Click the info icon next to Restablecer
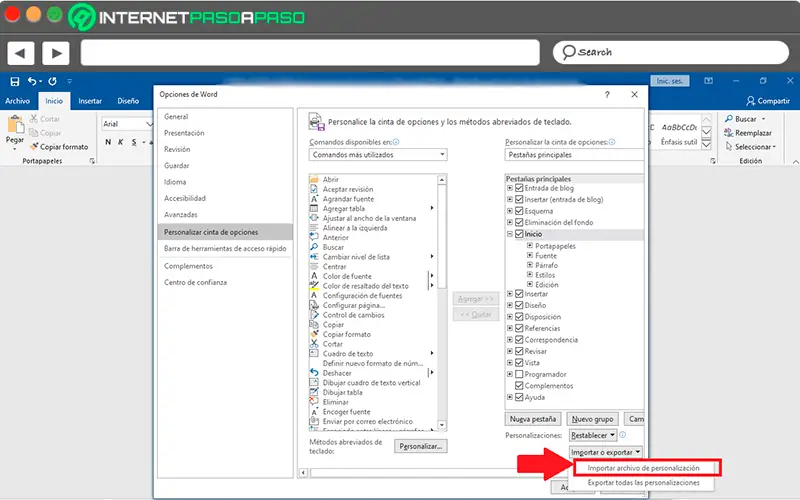Viewport: 800px width, 500px height. click(622, 435)
